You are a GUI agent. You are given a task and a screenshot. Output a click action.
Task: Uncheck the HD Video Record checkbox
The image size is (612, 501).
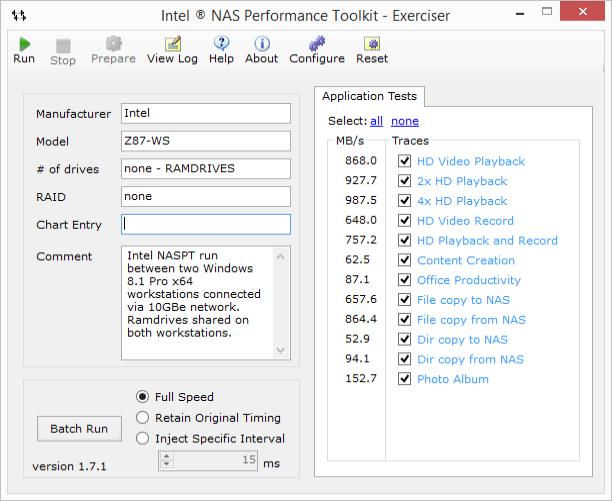404,220
